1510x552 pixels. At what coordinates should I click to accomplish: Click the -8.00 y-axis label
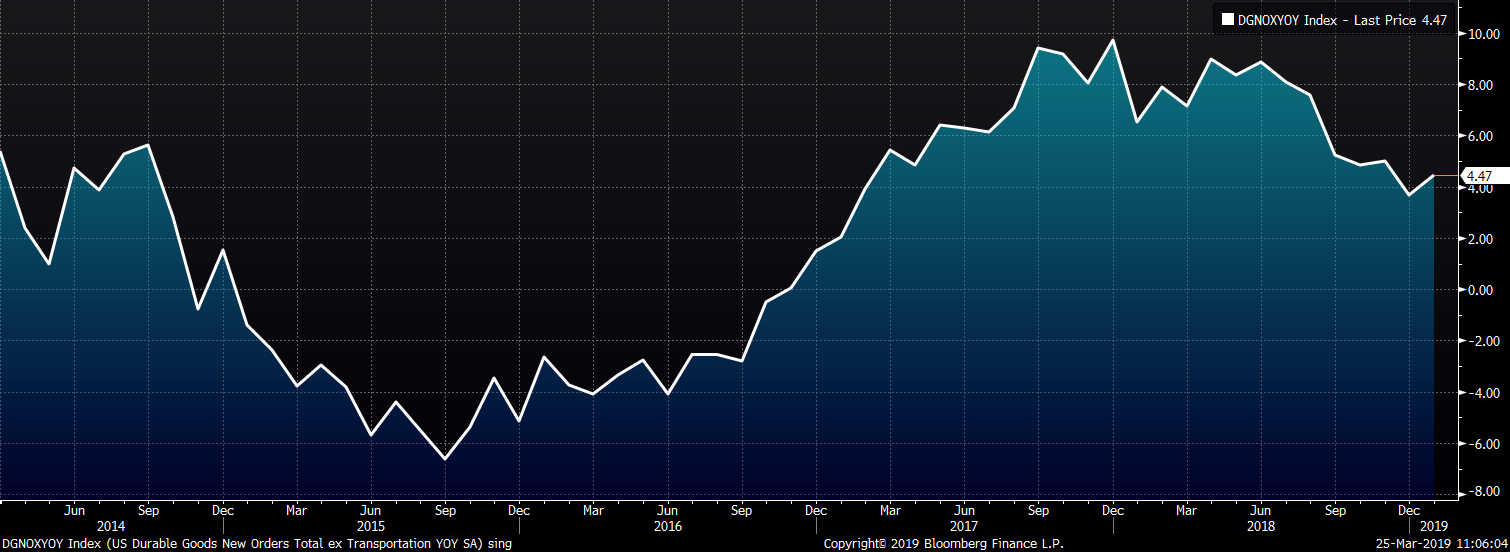1482,492
